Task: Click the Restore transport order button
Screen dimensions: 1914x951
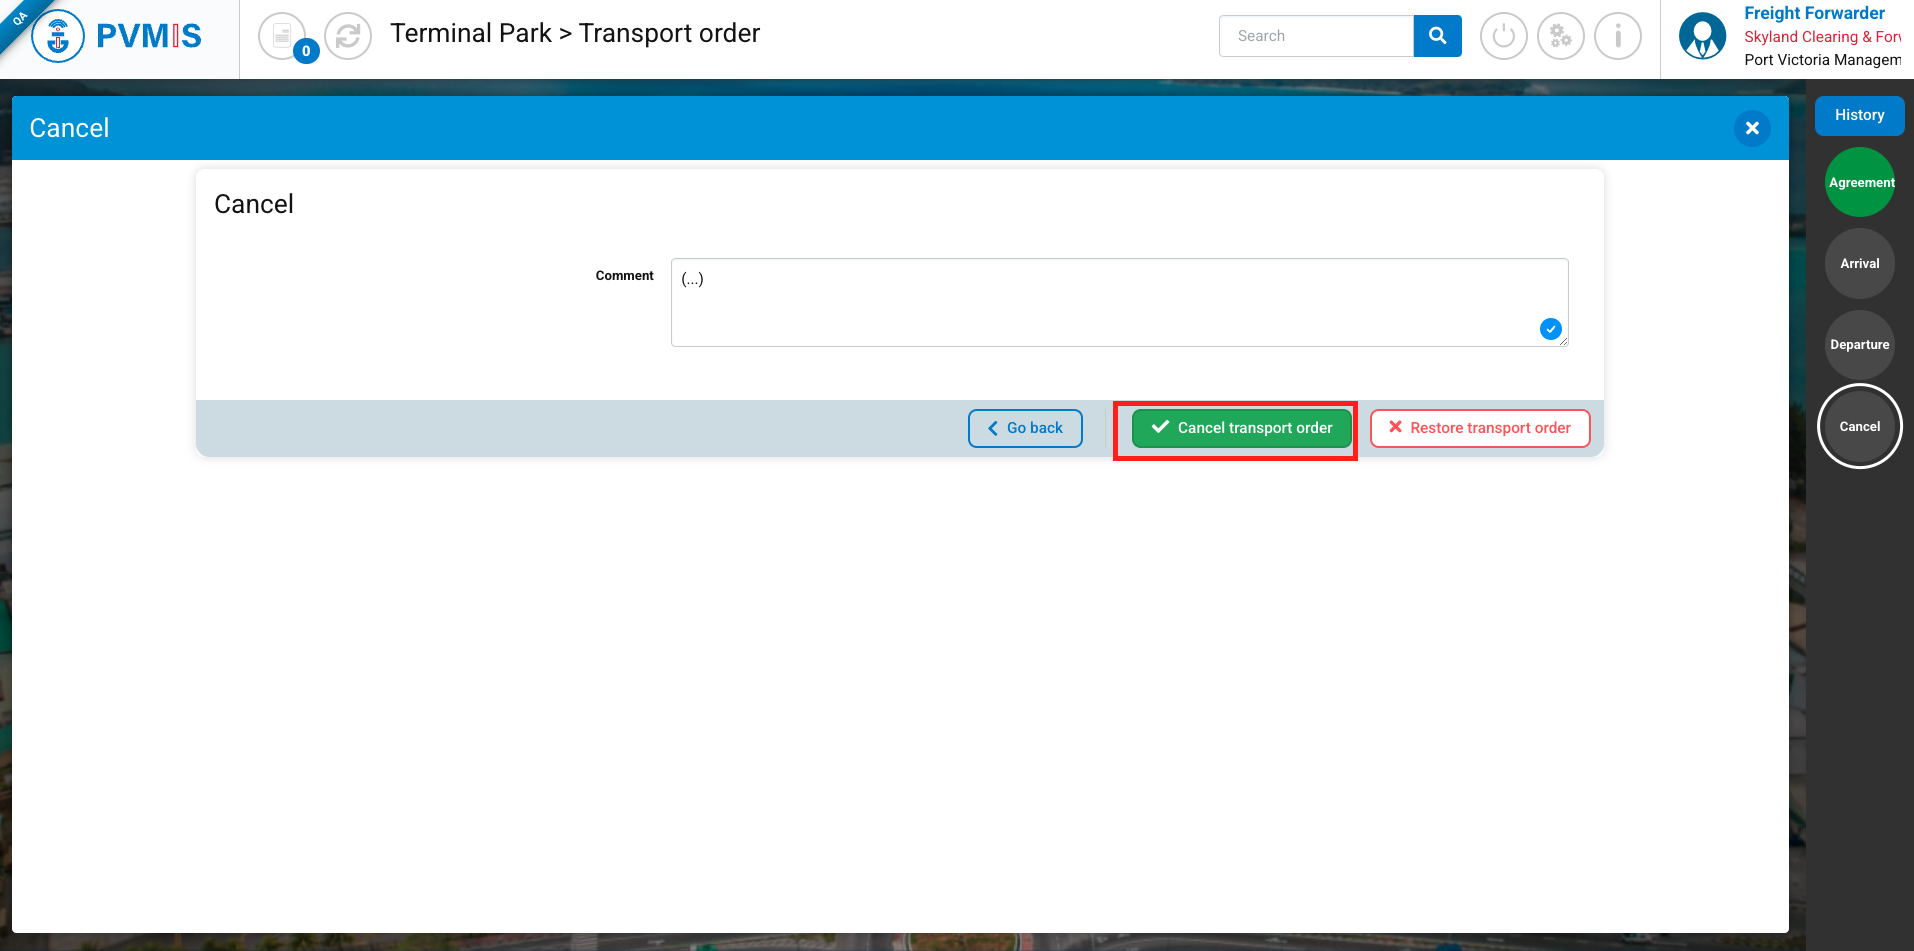Action: [1479, 428]
